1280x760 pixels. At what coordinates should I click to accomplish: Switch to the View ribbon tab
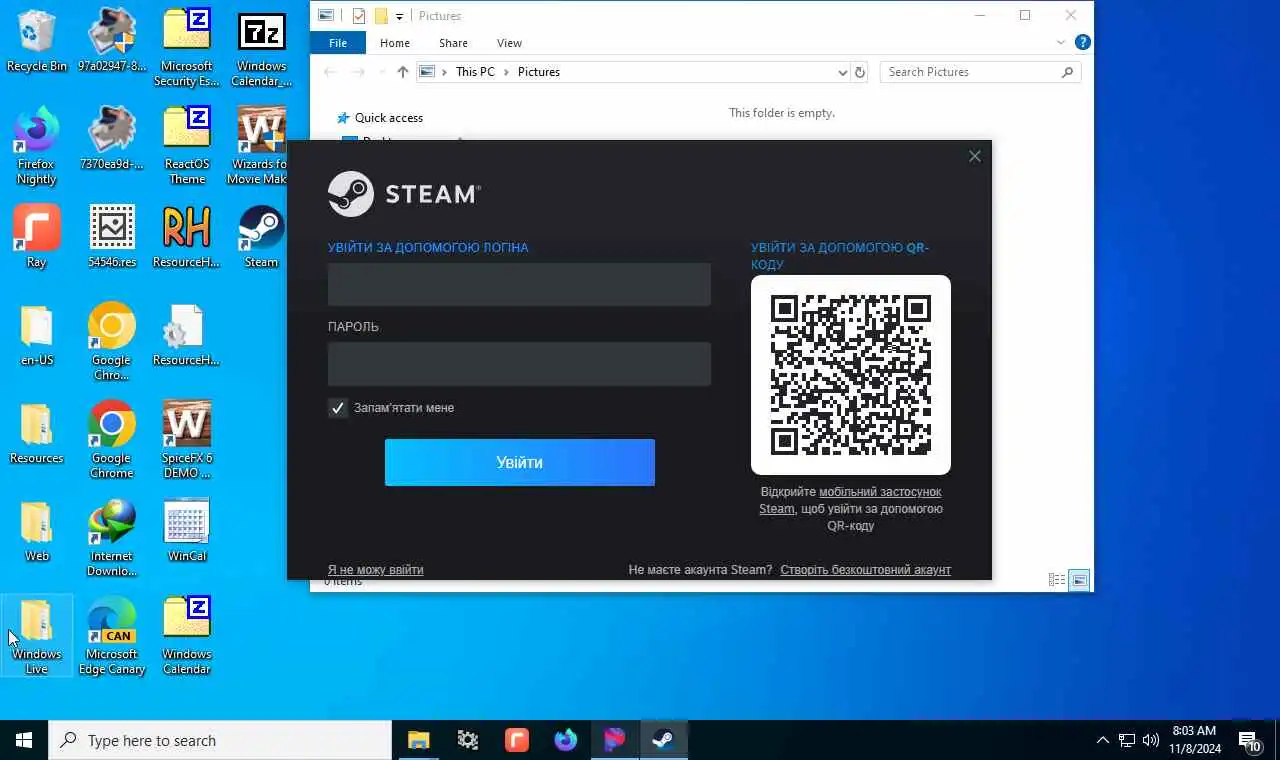tap(509, 43)
